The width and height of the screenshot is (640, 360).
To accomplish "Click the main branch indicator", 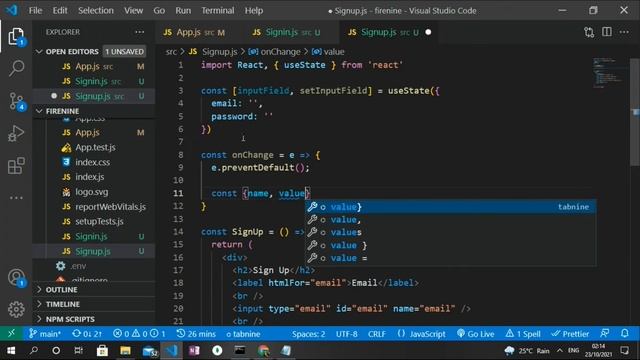I will click(x=45, y=333).
